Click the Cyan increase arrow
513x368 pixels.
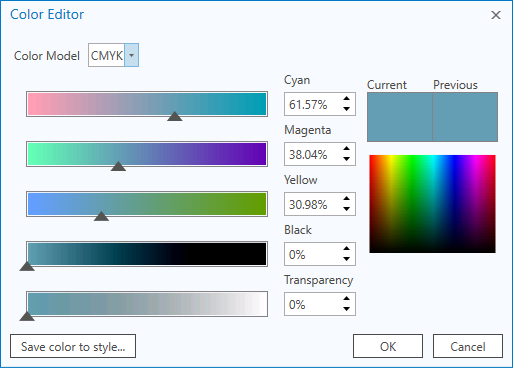(x=347, y=99)
